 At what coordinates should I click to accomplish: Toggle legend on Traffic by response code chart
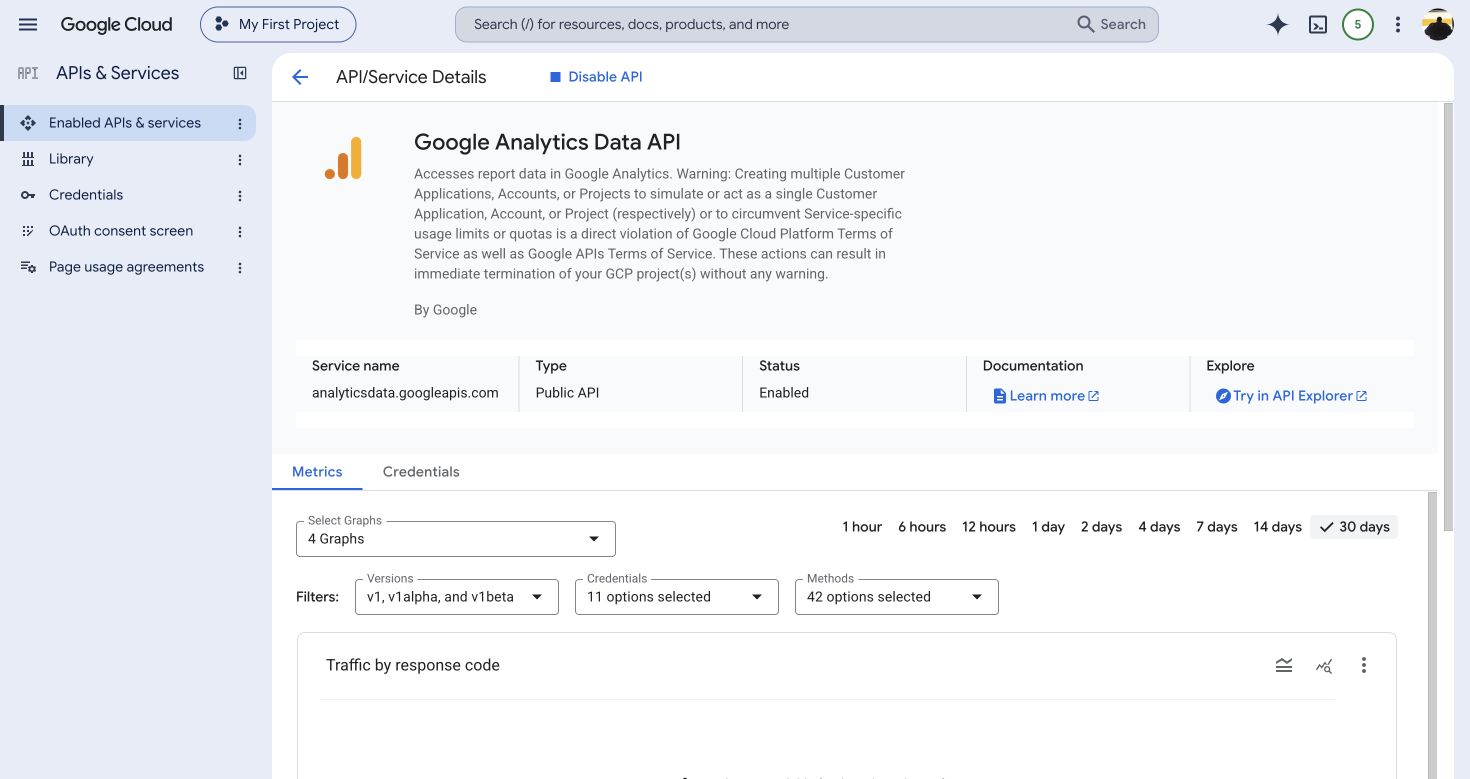[1284, 665]
